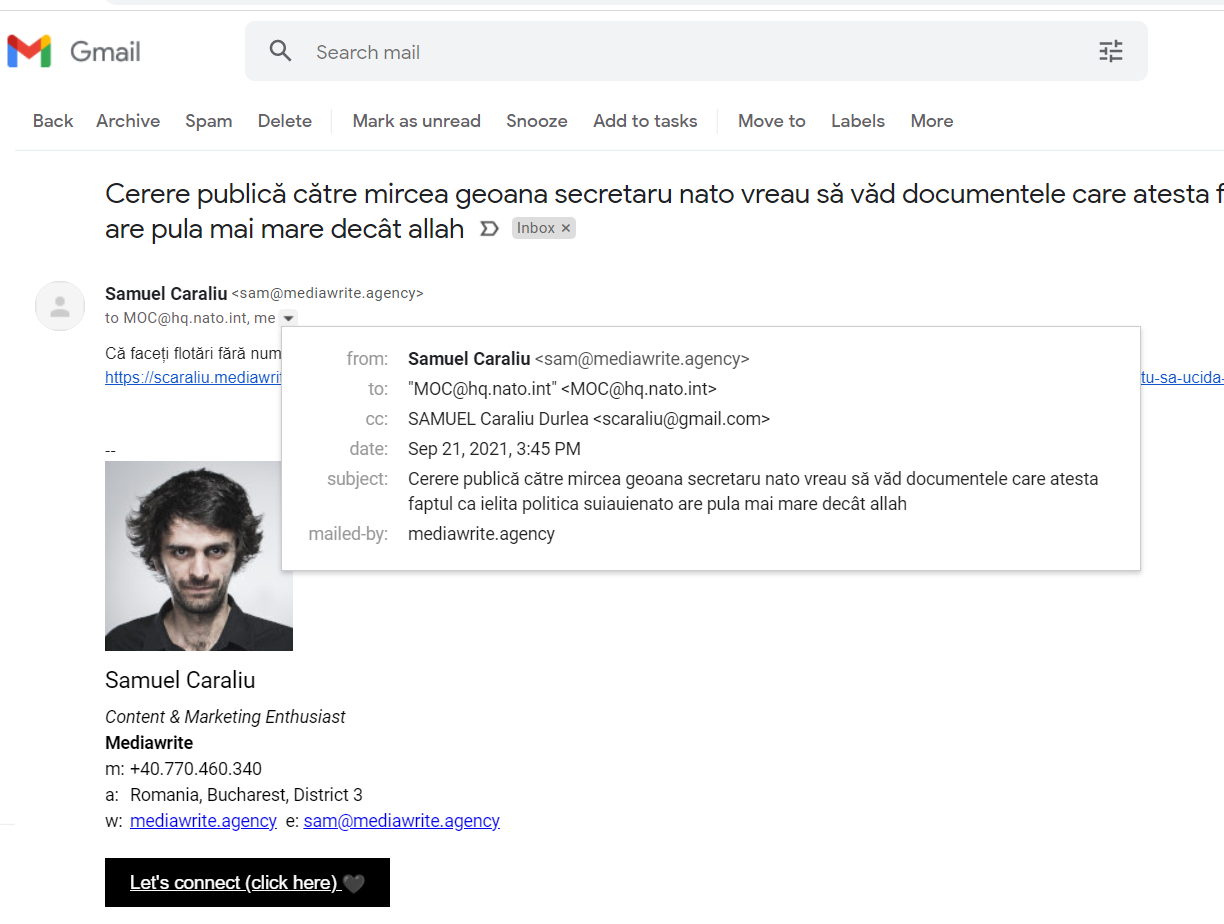Click popup sender name Samuel Caraliu
This screenshot has width=1224, height=924.
tap(469, 359)
